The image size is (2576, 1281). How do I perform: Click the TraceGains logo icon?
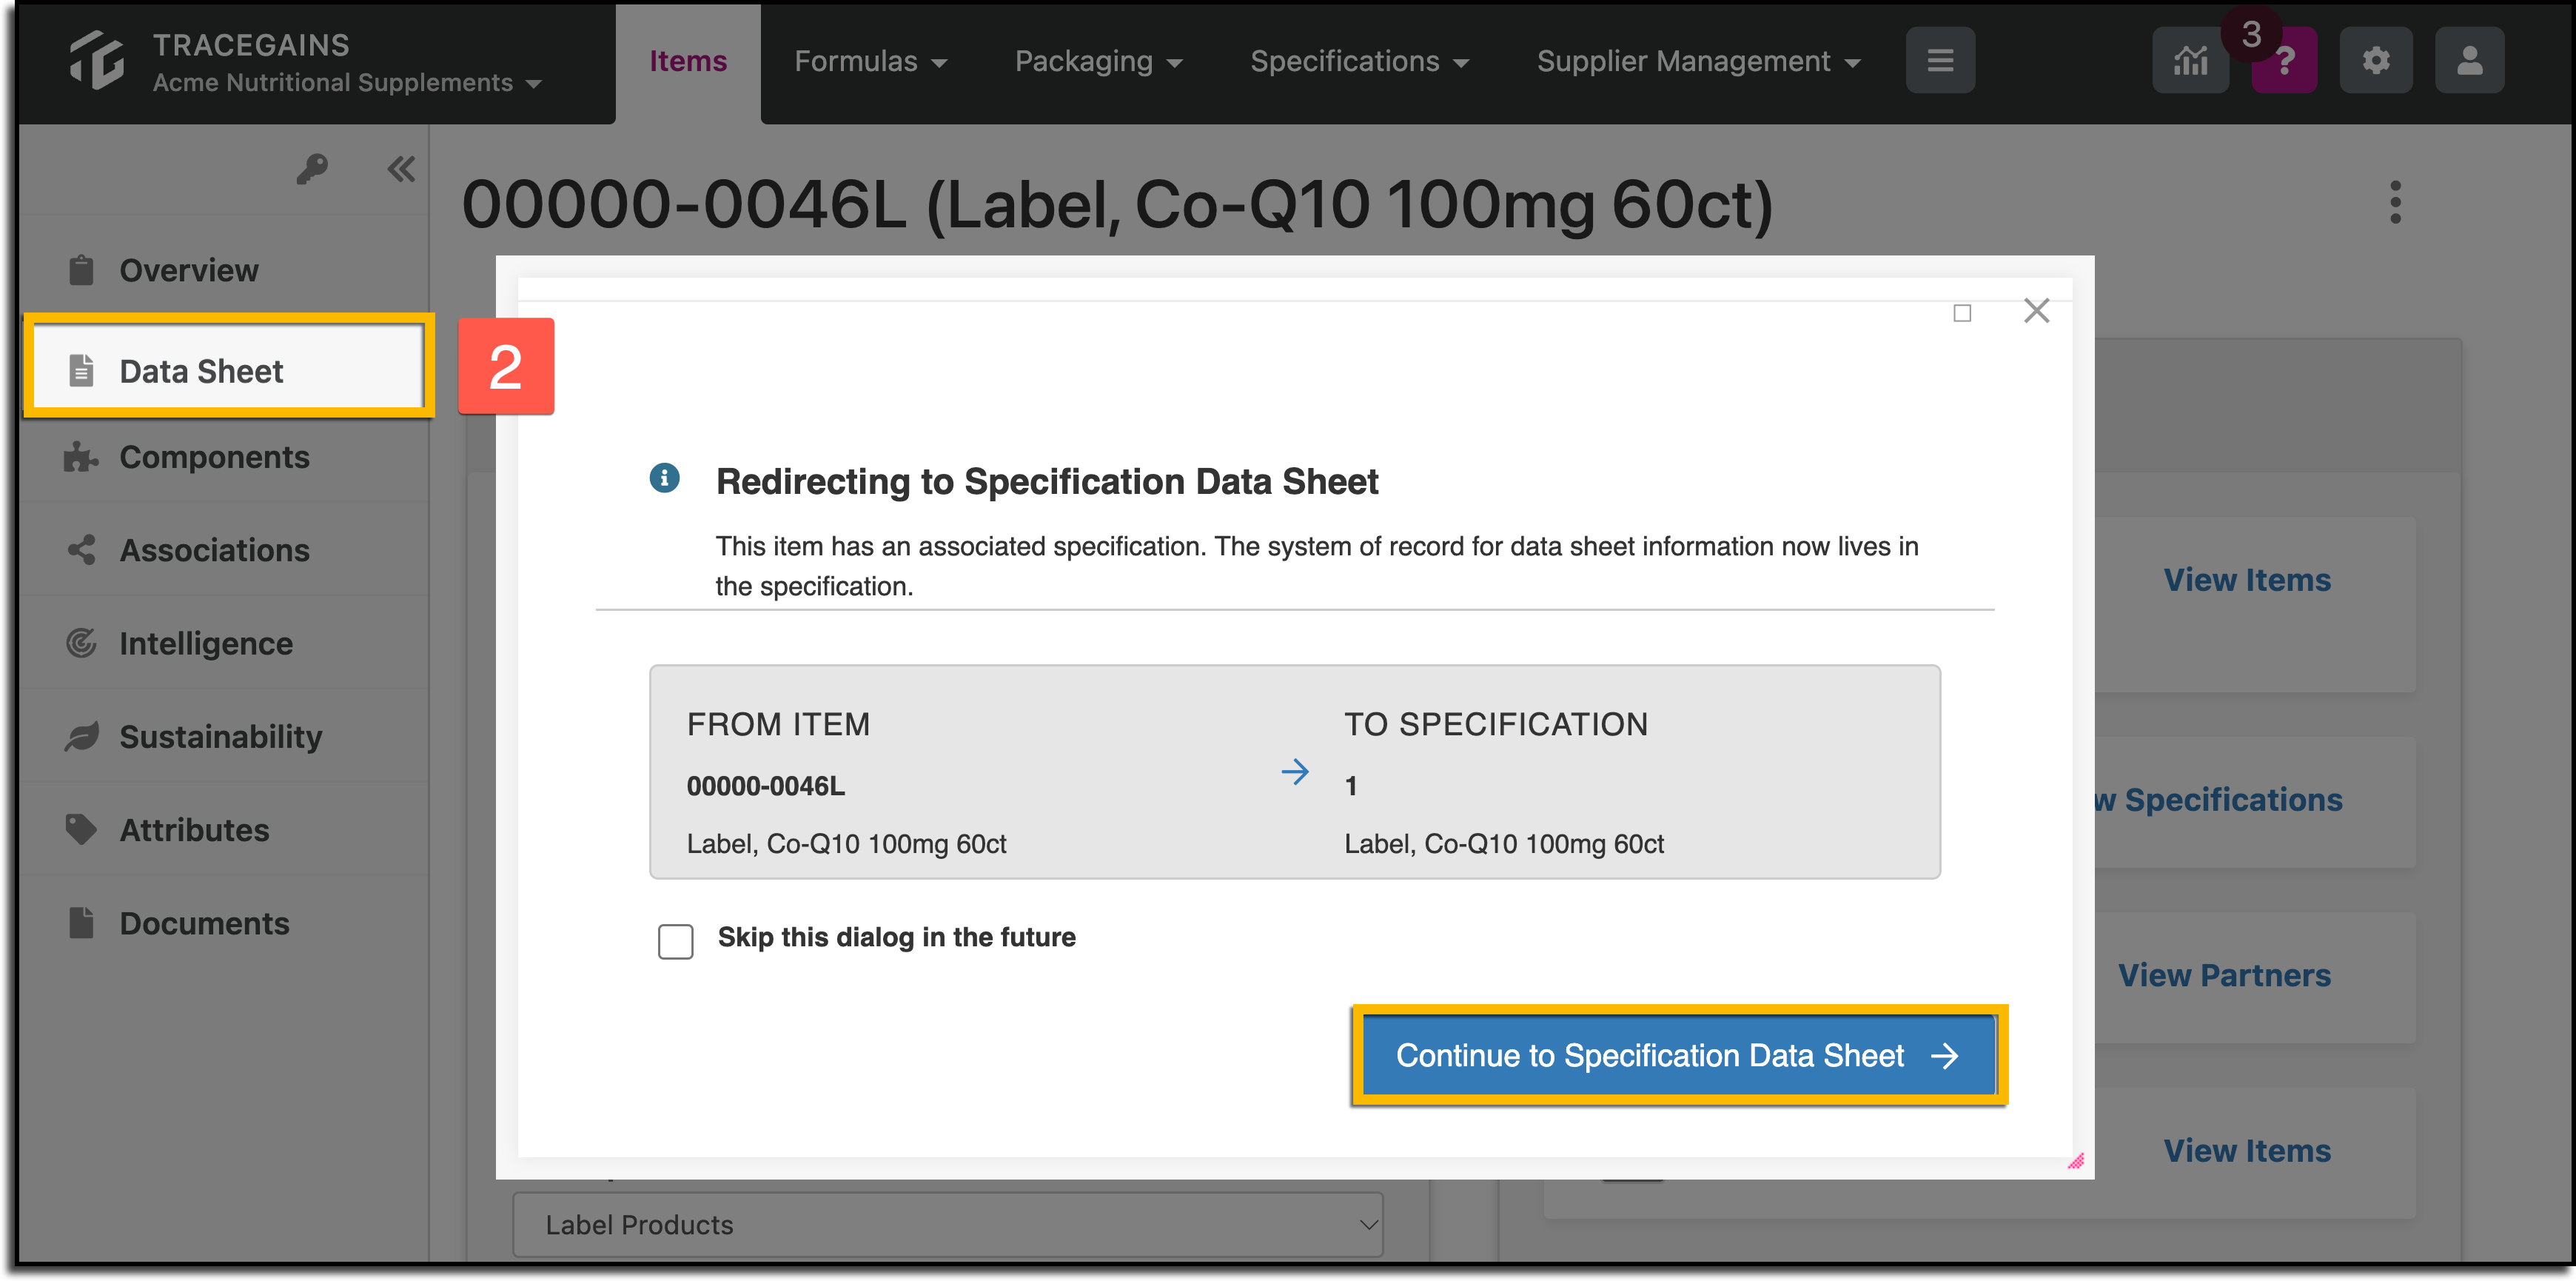coord(97,60)
